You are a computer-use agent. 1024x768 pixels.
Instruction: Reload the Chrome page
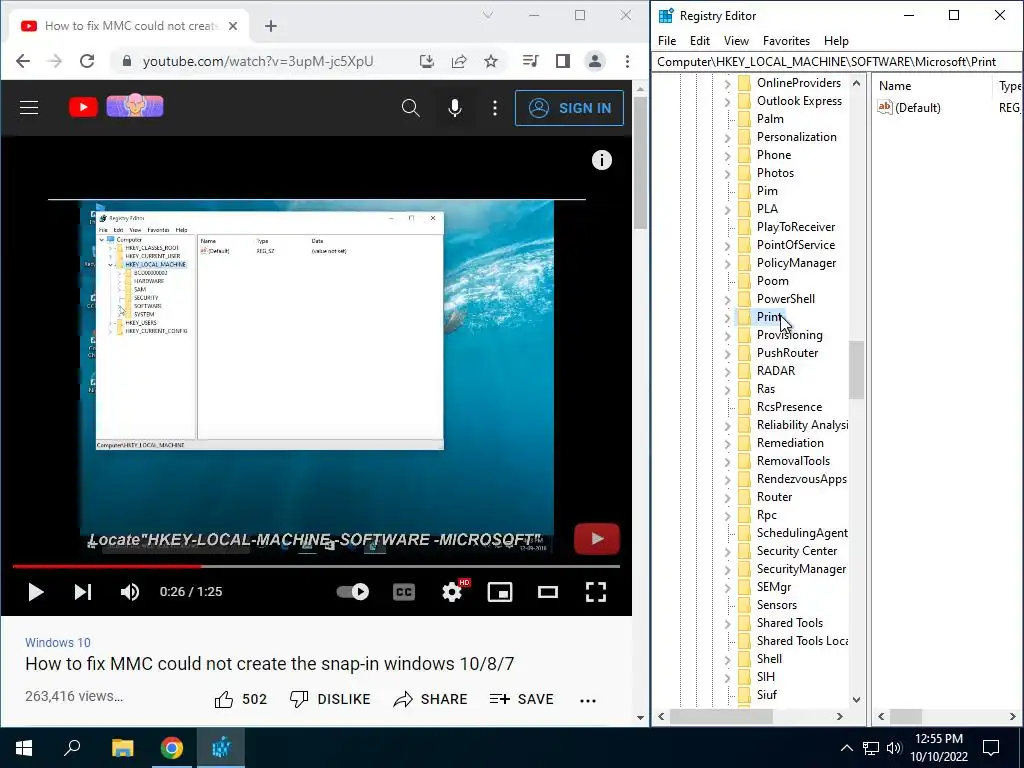(x=87, y=61)
